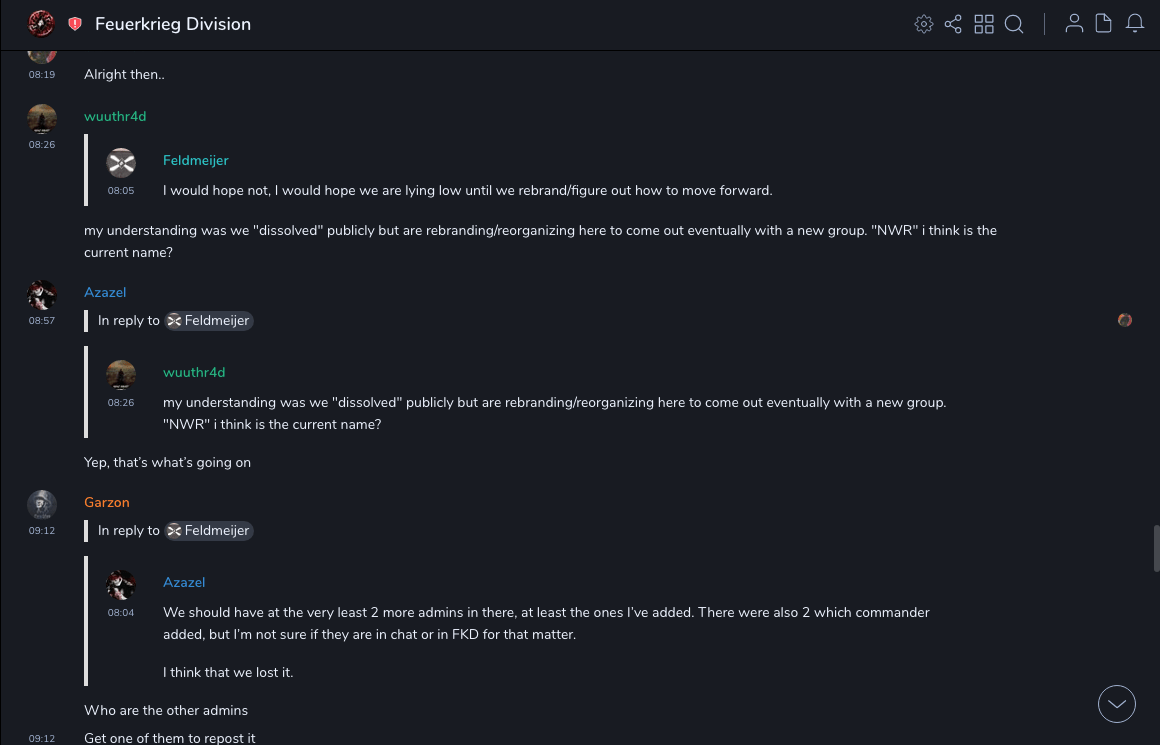This screenshot has height=745, width=1160.
Task: Open the room files icon
Action: (1104, 24)
